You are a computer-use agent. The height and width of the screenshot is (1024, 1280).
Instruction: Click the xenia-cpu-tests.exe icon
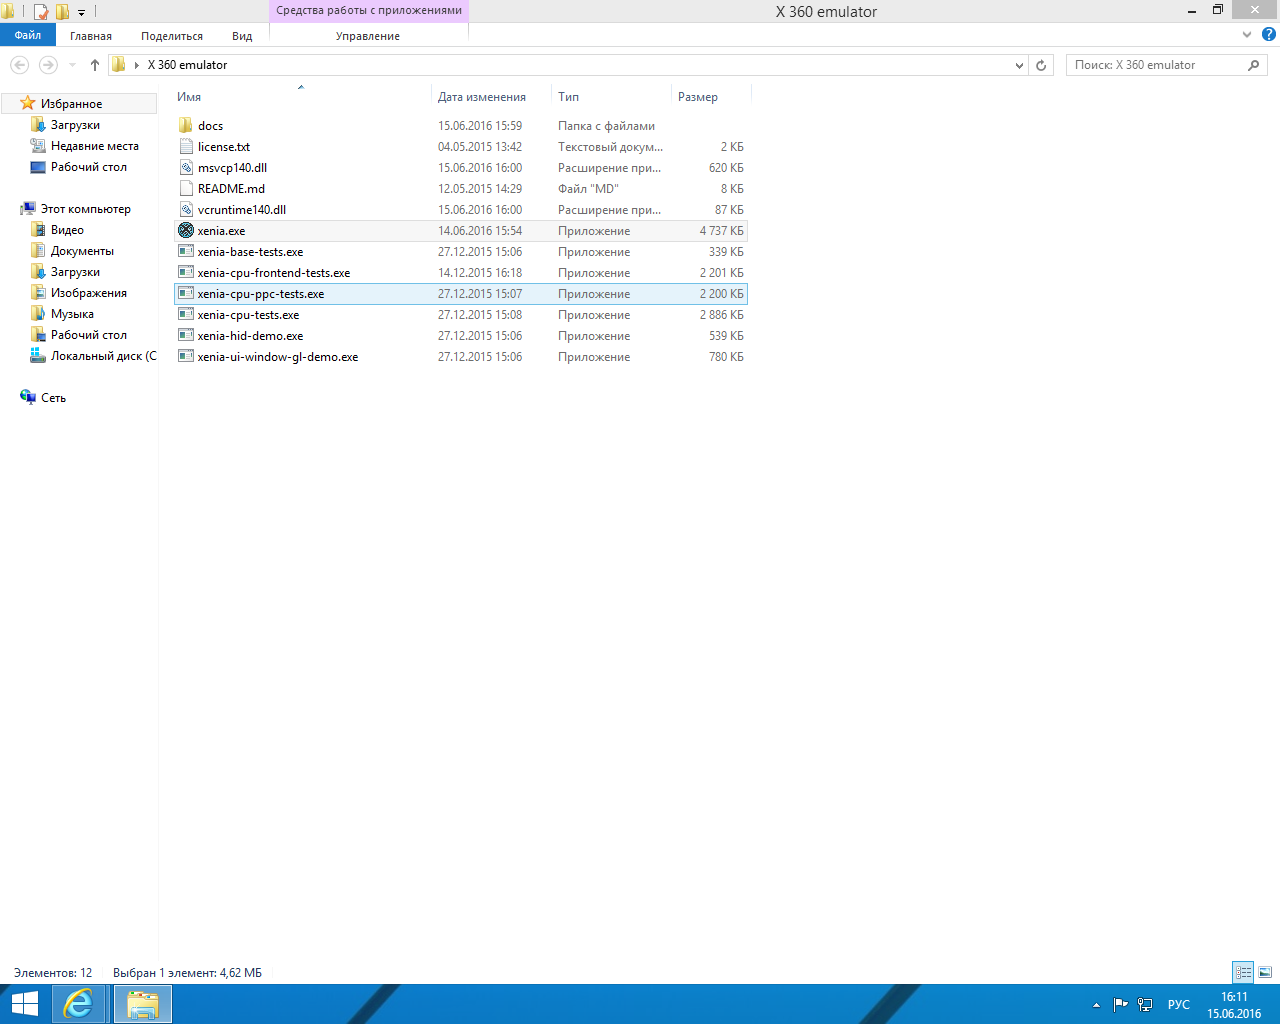point(186,314)
